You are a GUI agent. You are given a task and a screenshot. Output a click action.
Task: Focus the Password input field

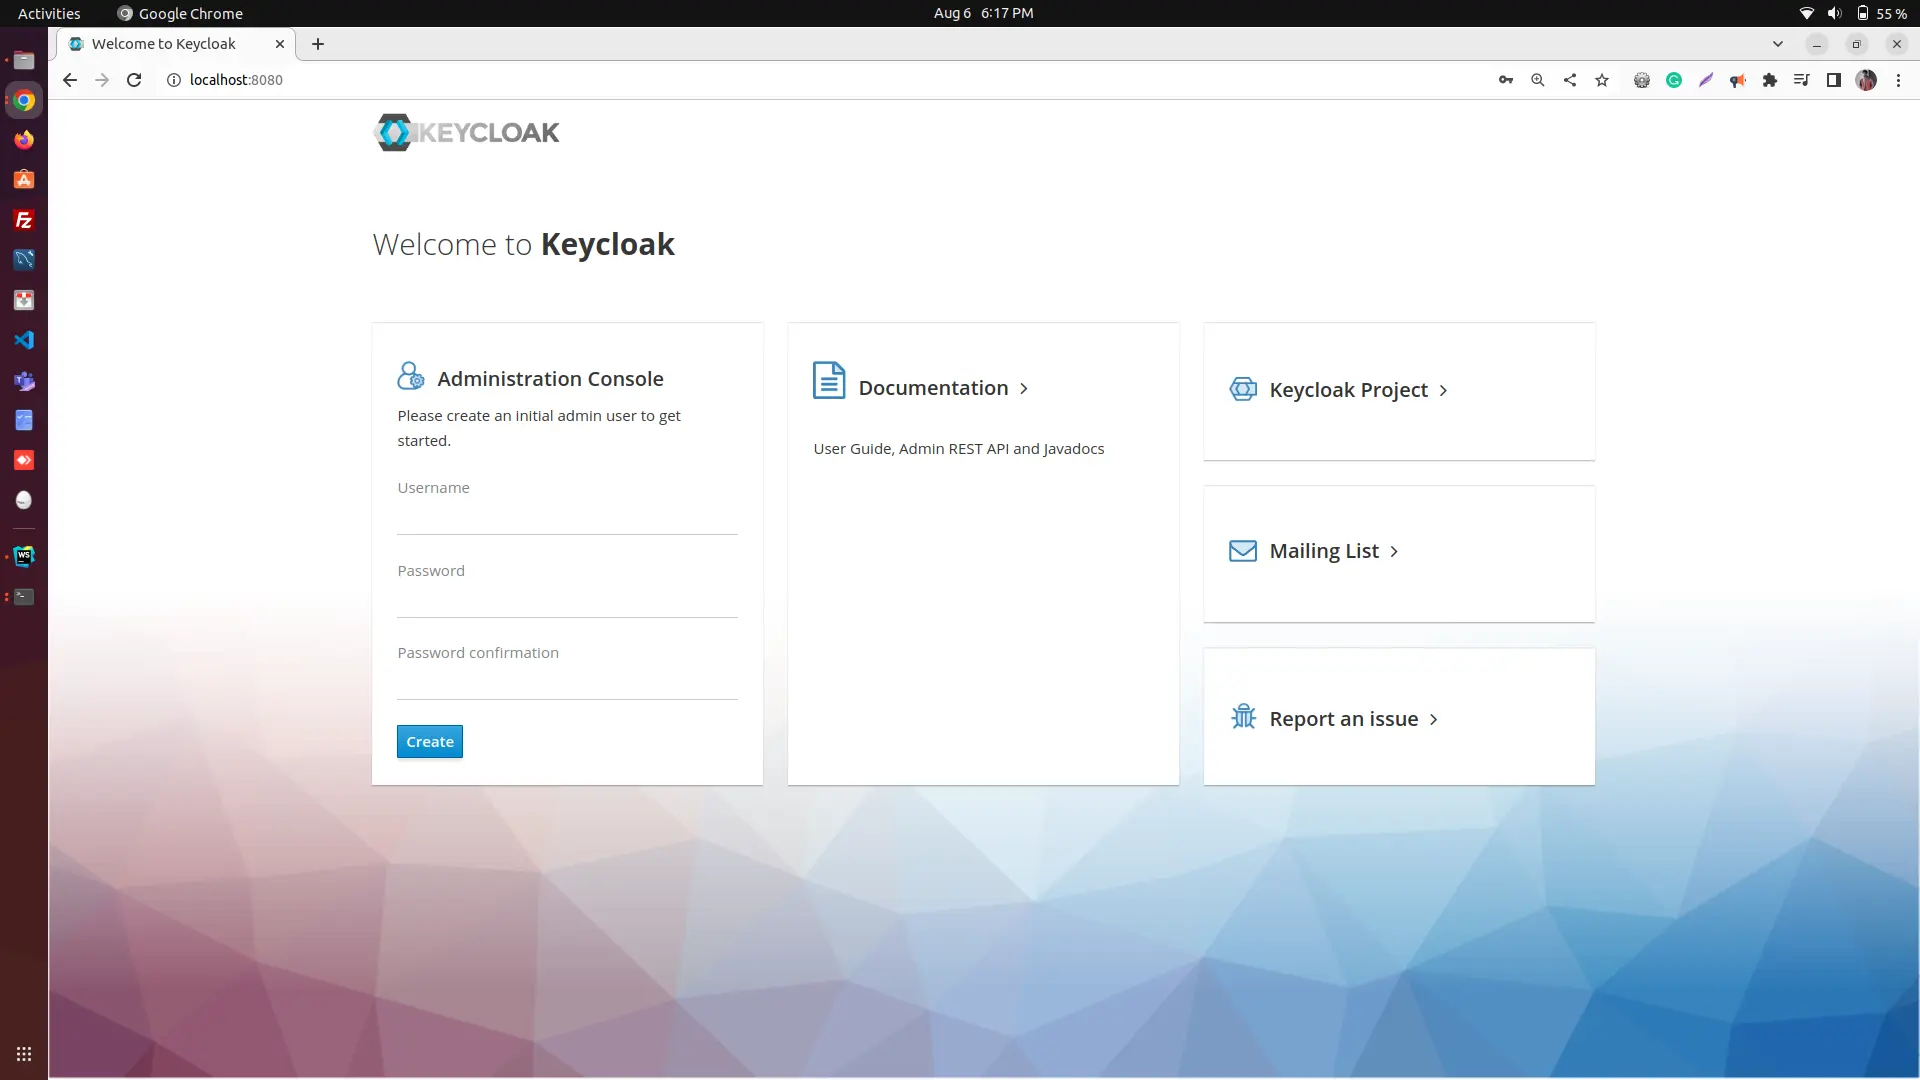pyautogui.click(x=567, y=600)
